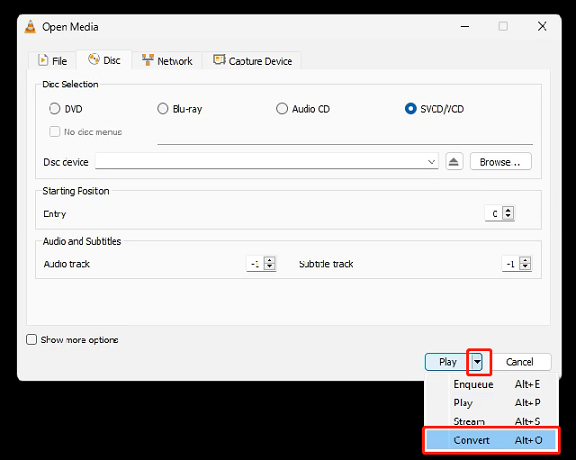The height and width of the screenshot is (460, 576).
Task: Select the SVCD/VCD radio button
Action: coord(410,109)
